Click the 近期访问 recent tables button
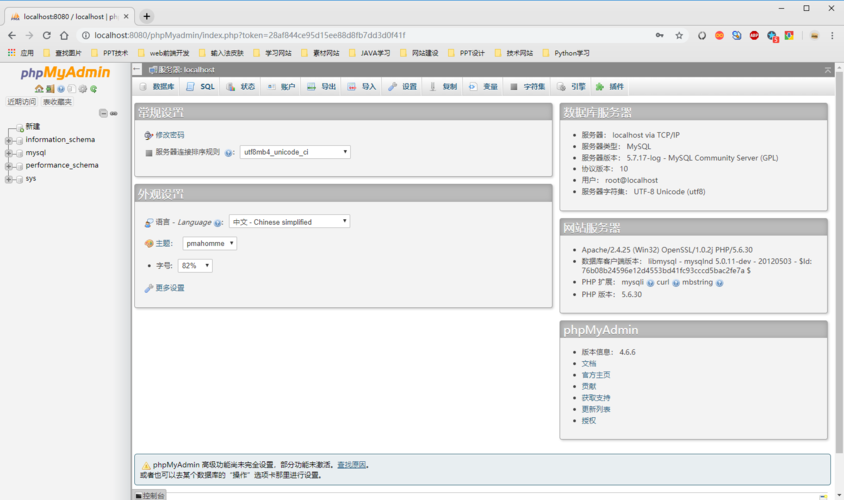 pyautogui.click(x=22, y=102)
